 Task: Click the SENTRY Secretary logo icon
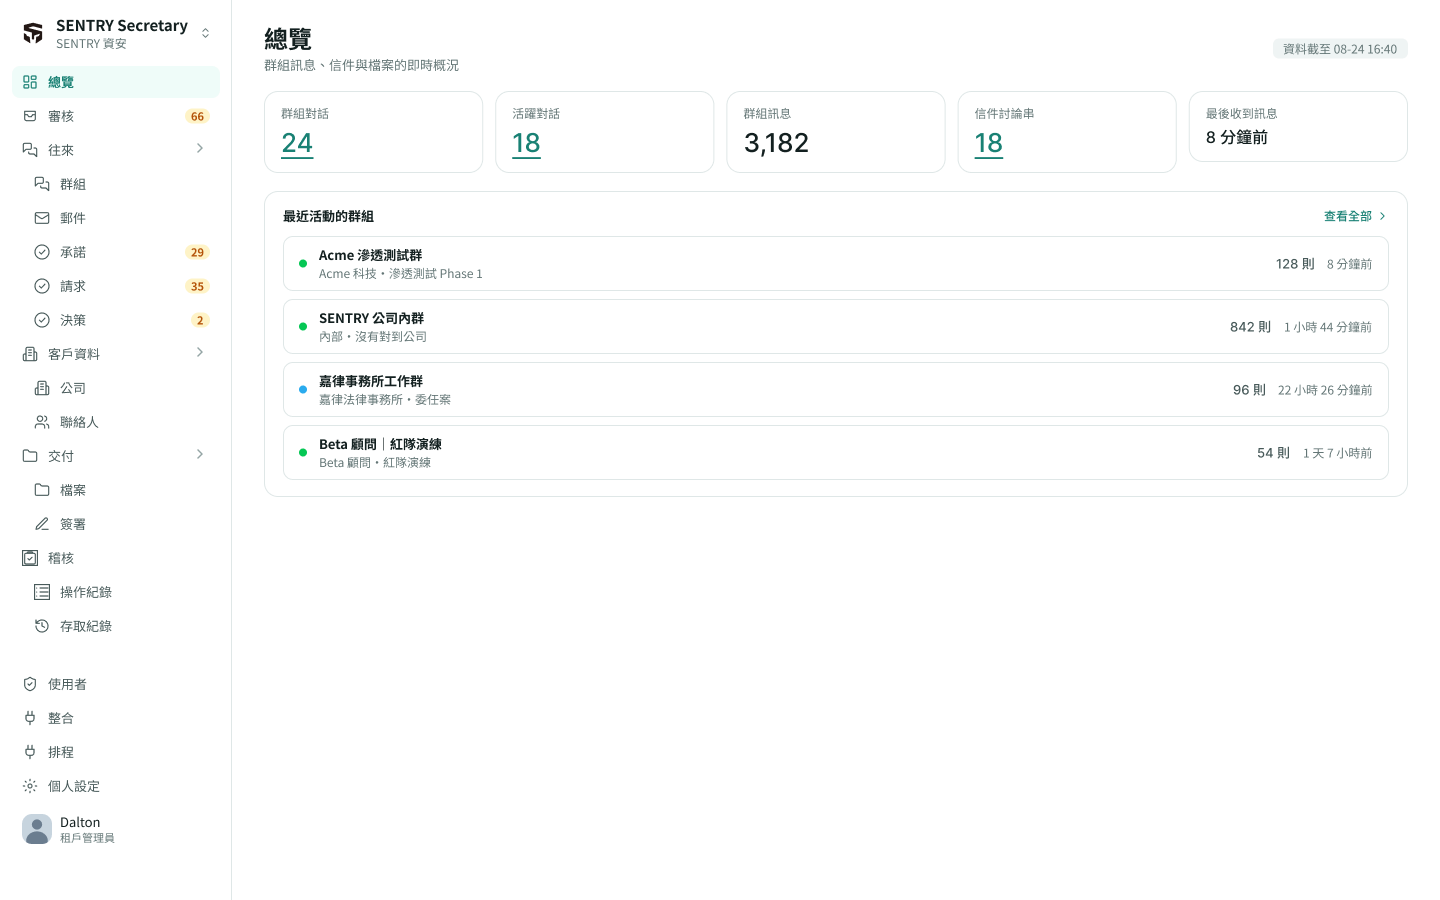pos(33,33)
